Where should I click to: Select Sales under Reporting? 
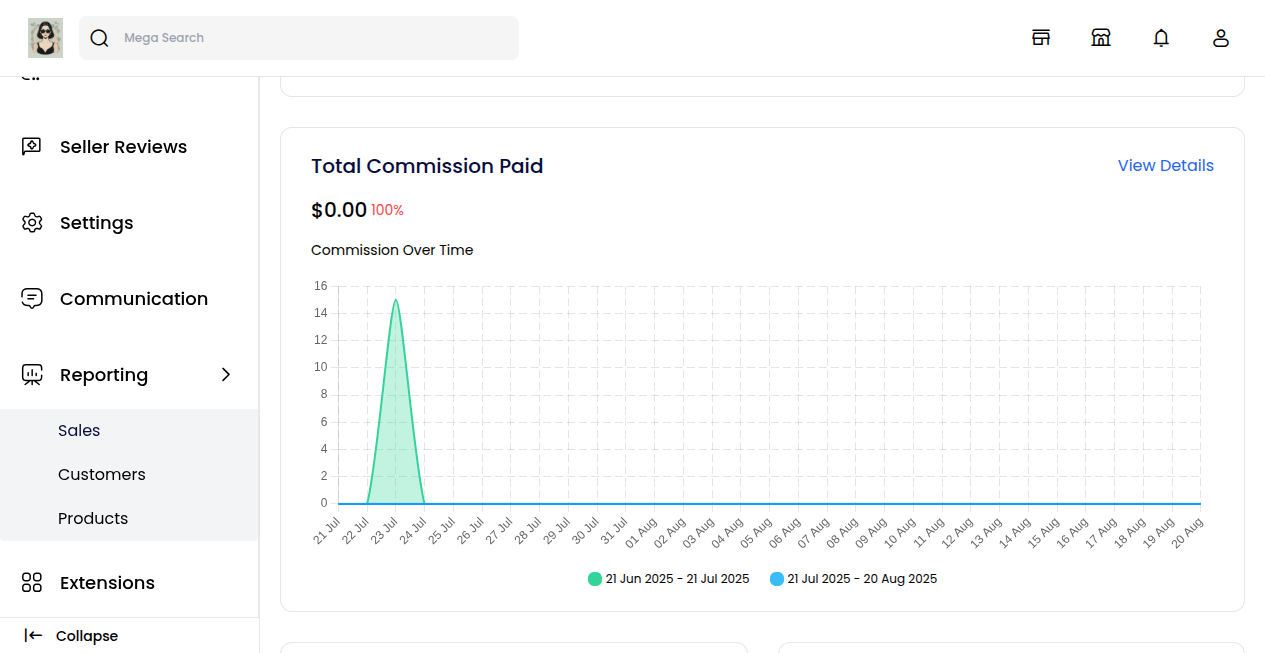coord(79,430)
